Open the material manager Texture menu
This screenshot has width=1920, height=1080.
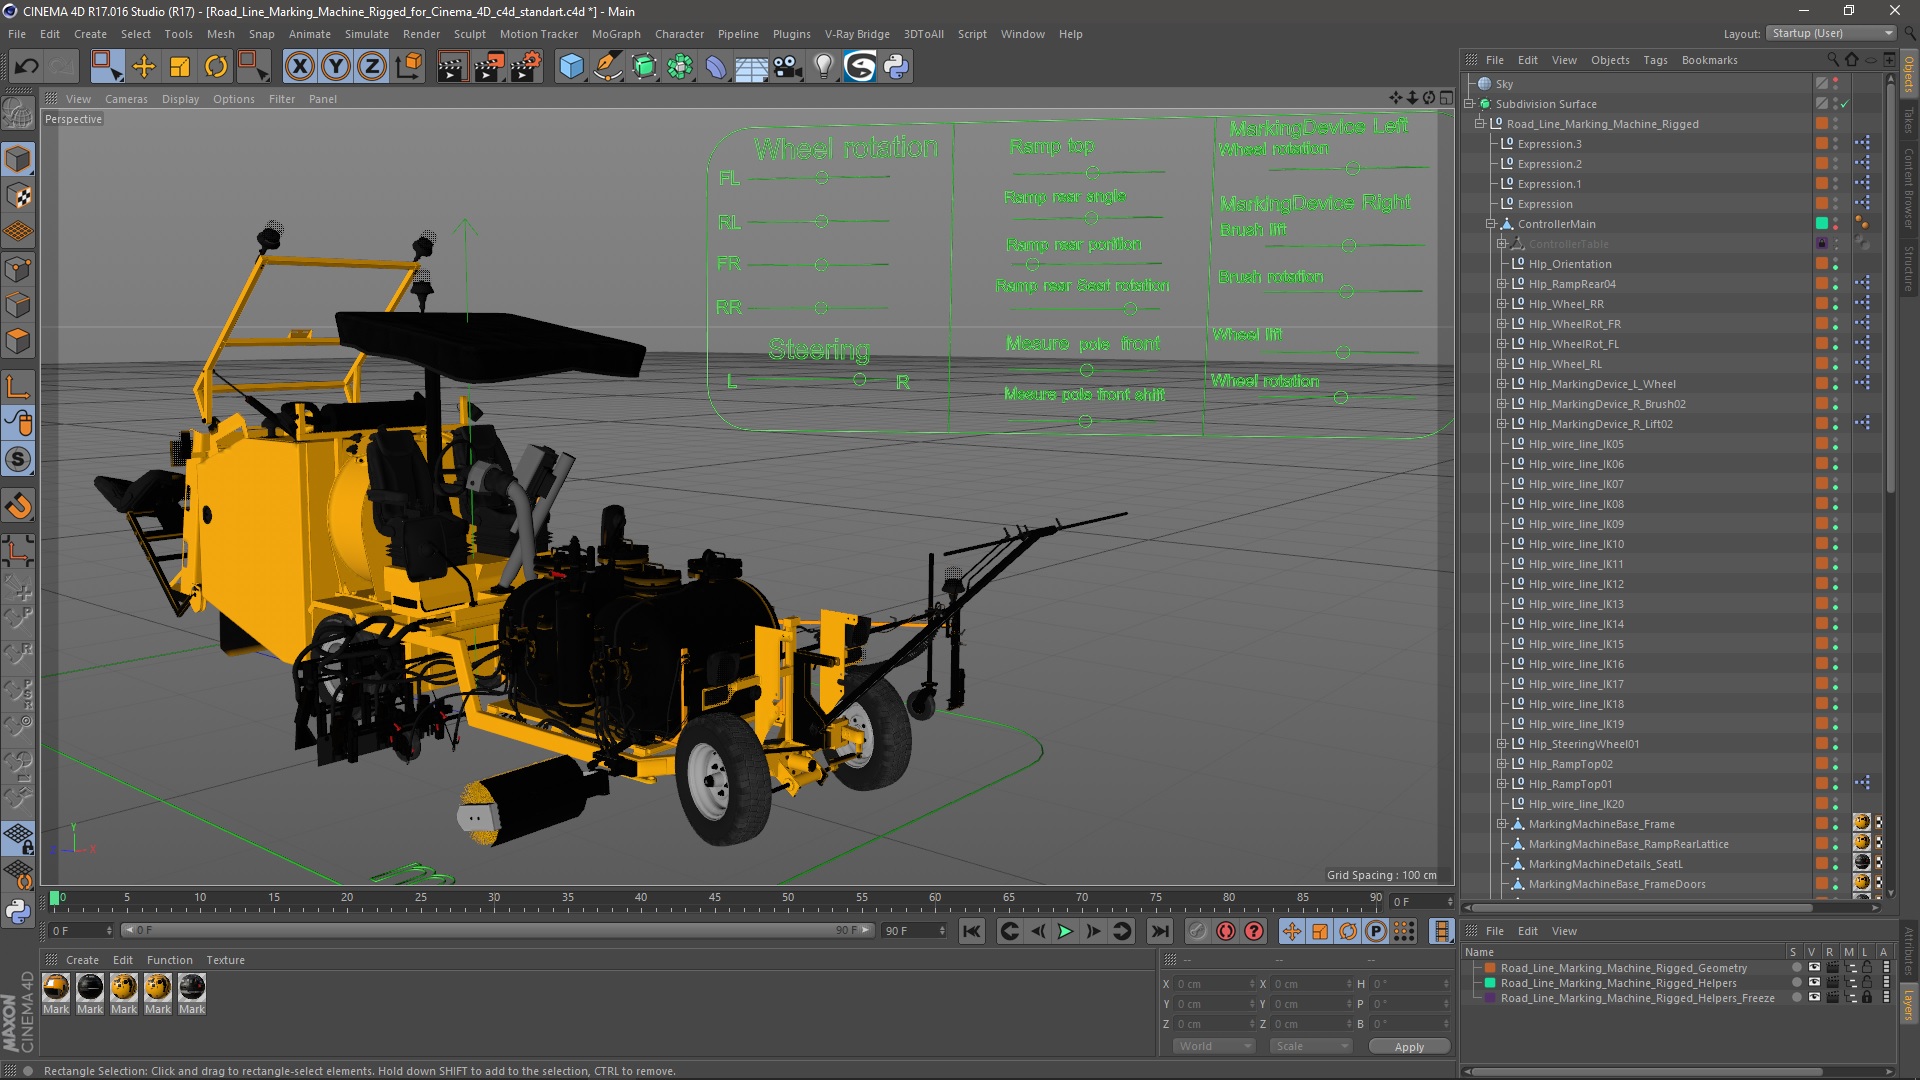click(225, 960)
